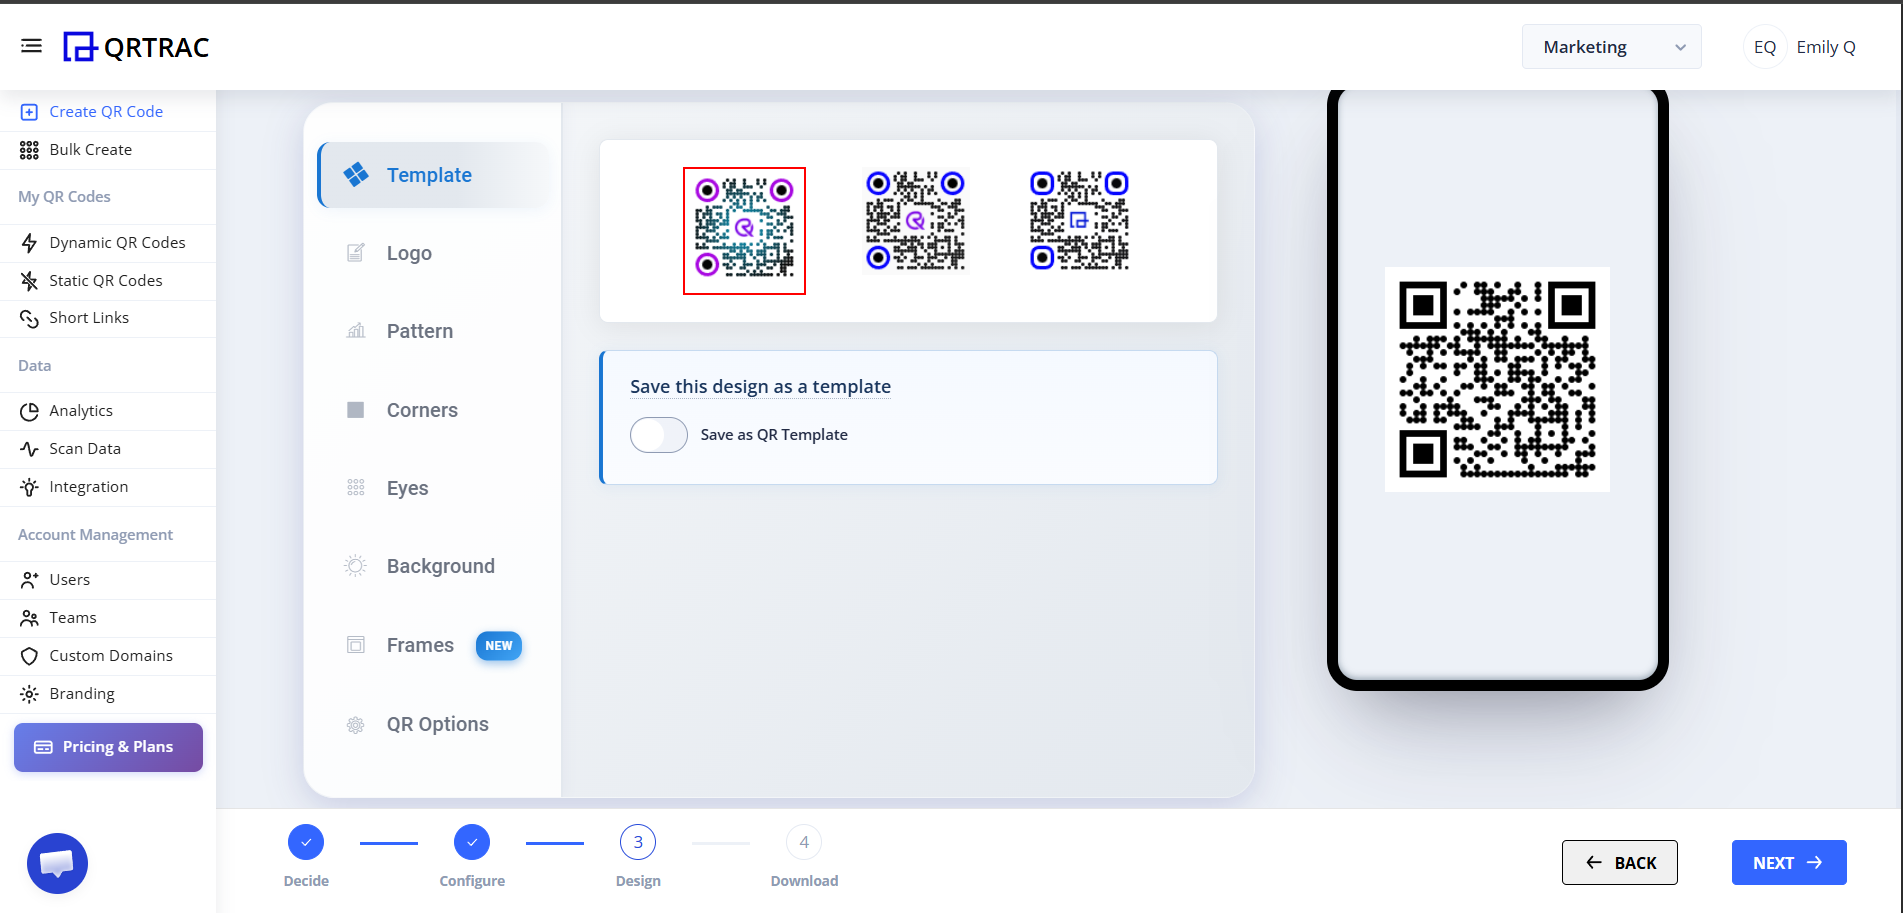Viewport: 1903px width, 913px height.
Task: Click the QR code preview on phone
Action: tap(1497, 379)
